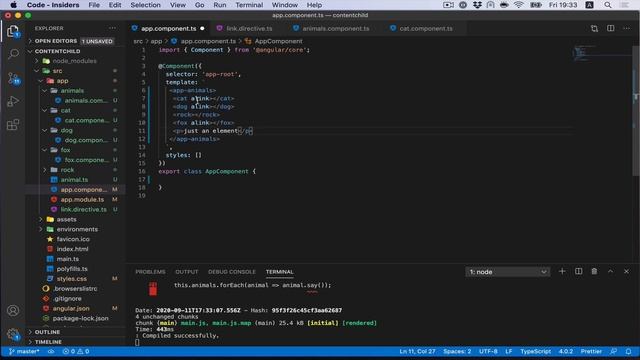Open the Extensions view

tap(13, 124)
